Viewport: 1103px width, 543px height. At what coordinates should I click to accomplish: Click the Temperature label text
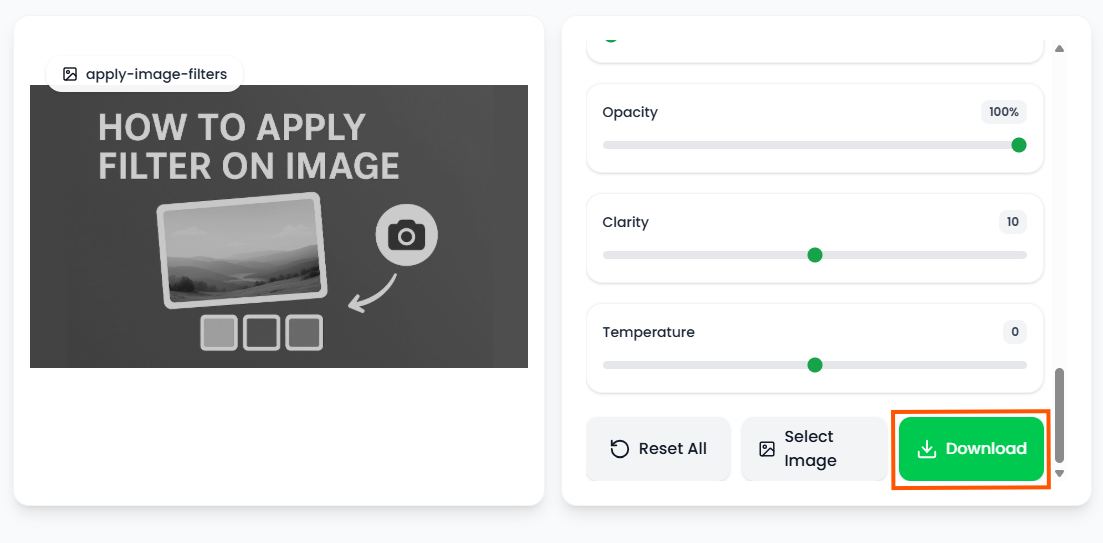(x=648, y=332)
